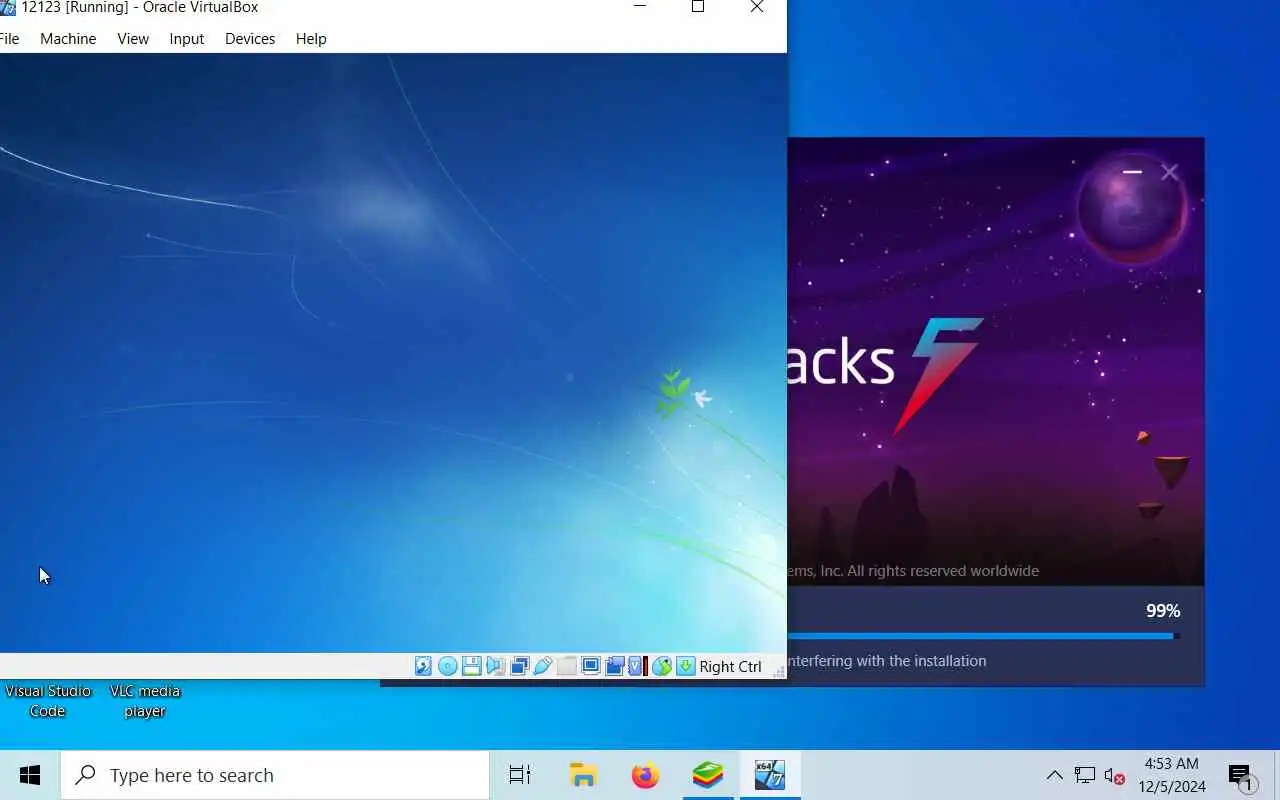Viewport: 1280px width, 800px height.
Task: Open the Help menu
Action: pos(311,39)
